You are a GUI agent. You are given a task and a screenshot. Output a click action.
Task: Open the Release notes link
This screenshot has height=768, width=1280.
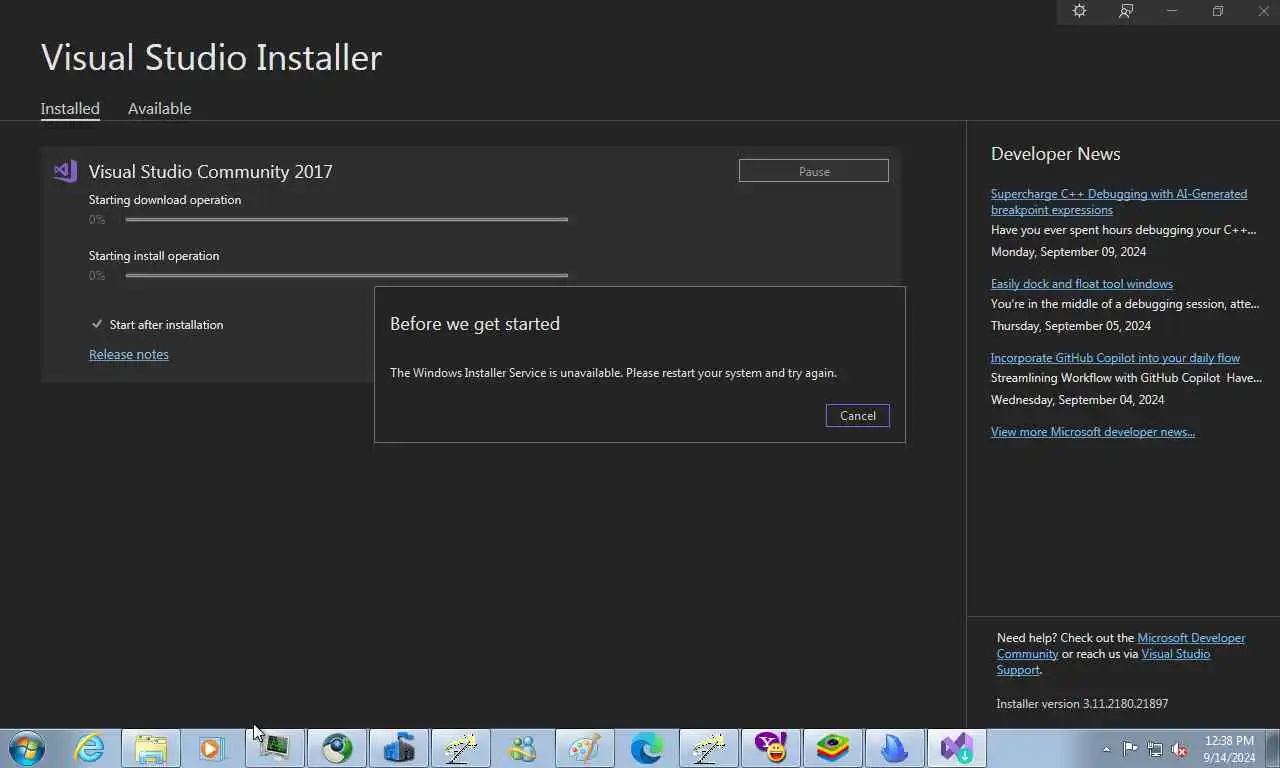(x=129, y=354)
